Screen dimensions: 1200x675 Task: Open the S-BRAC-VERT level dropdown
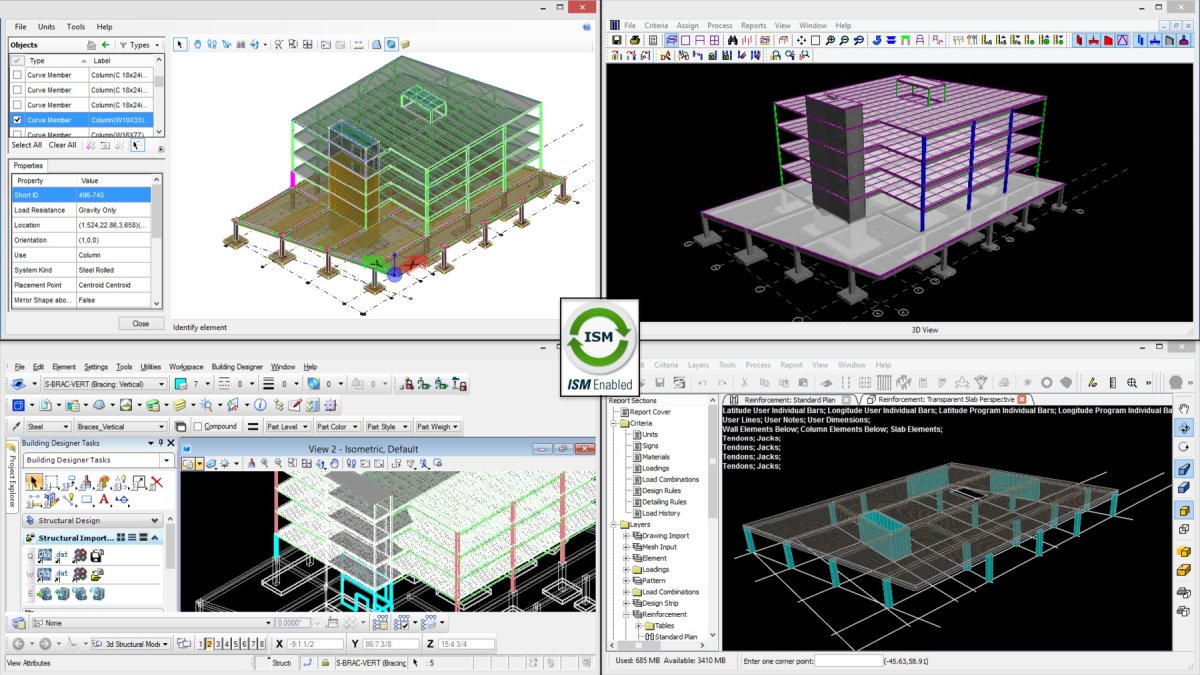(163, 383)
